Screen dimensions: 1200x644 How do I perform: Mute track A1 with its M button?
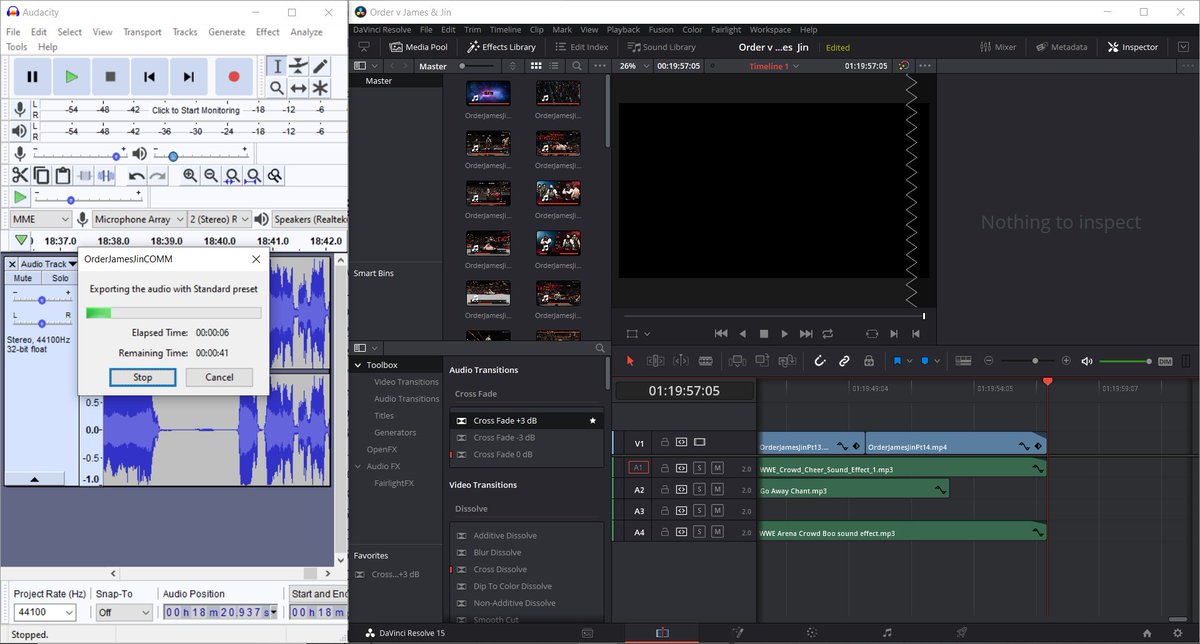(x=718, y=467)
